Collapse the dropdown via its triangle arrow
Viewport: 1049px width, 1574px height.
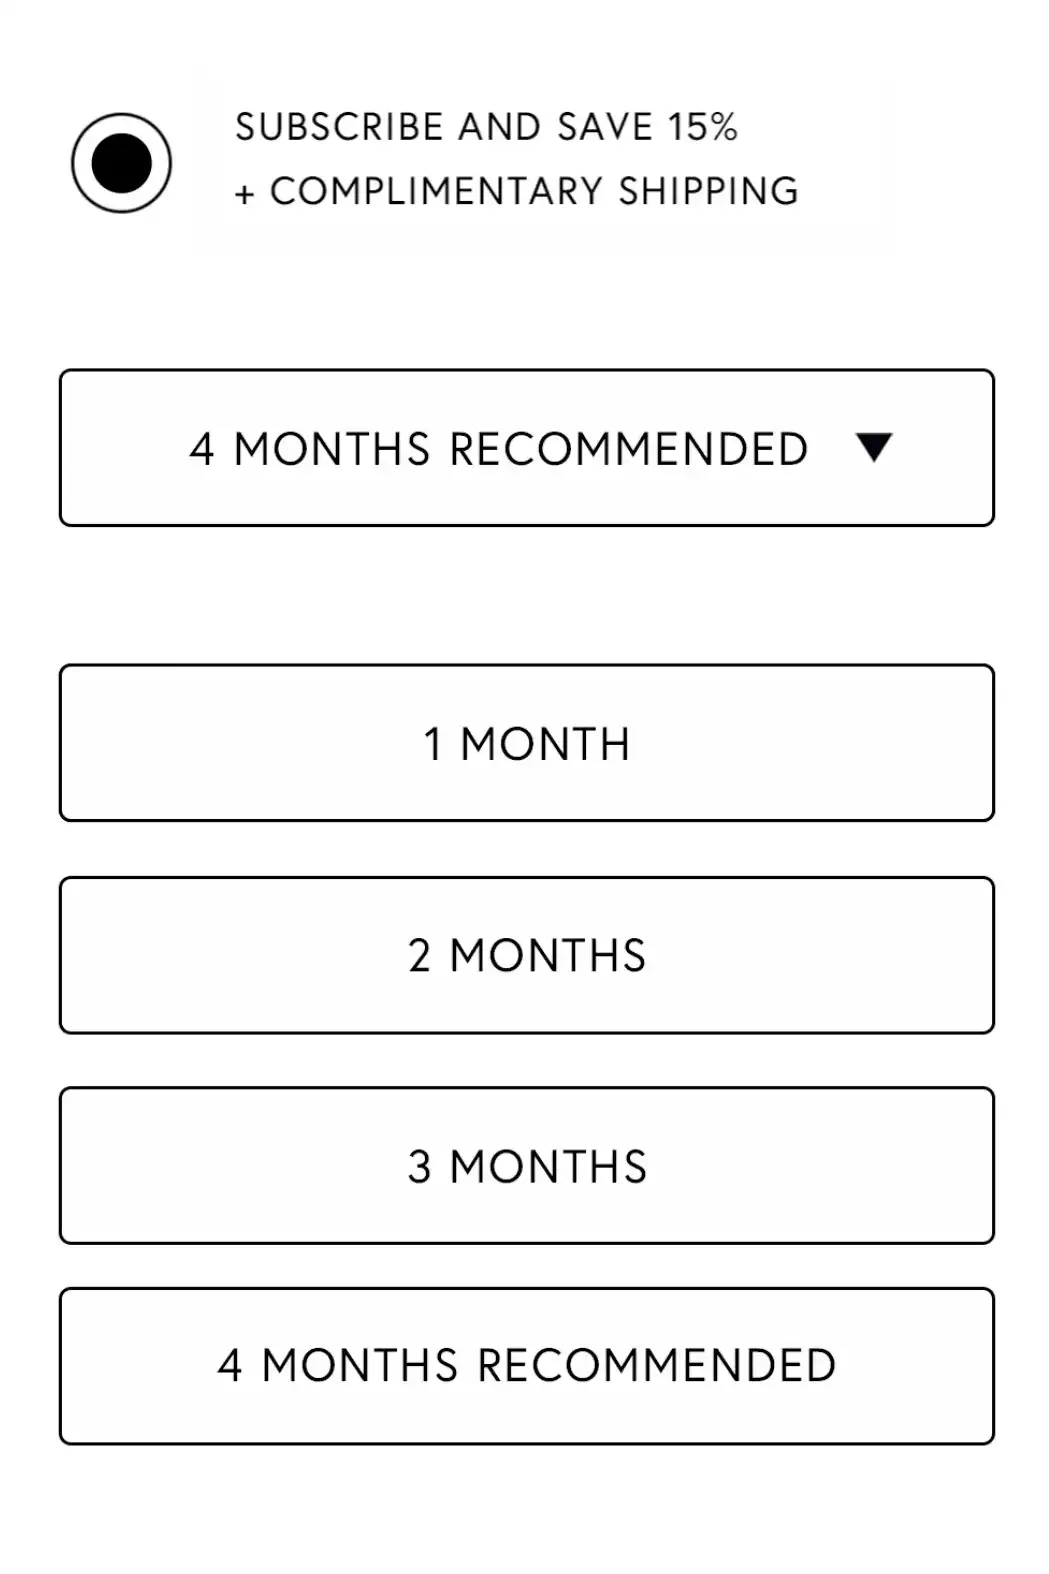(x=874, y=447)
